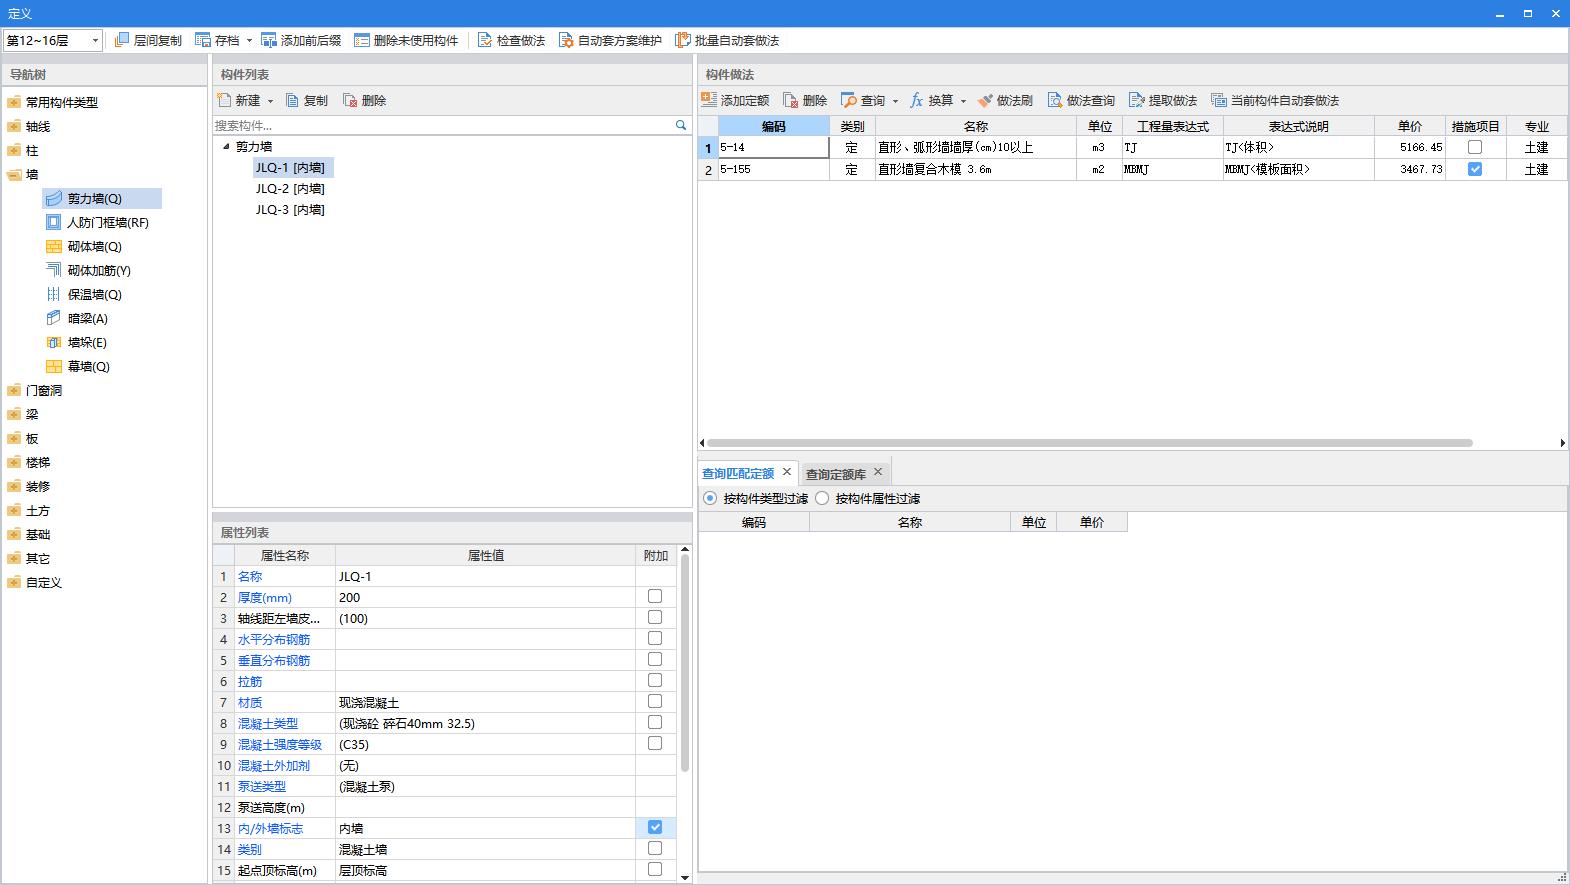
Task: Click 删除 icon in 构件做法 toolbar
Action: click(x=791, y=100)
